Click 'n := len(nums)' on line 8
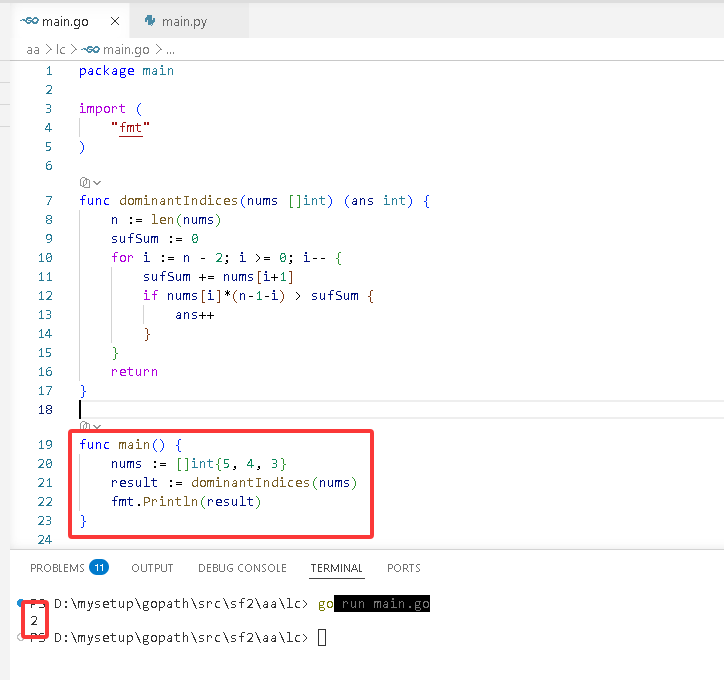This screenshot has height=680, width=724. 166,220
